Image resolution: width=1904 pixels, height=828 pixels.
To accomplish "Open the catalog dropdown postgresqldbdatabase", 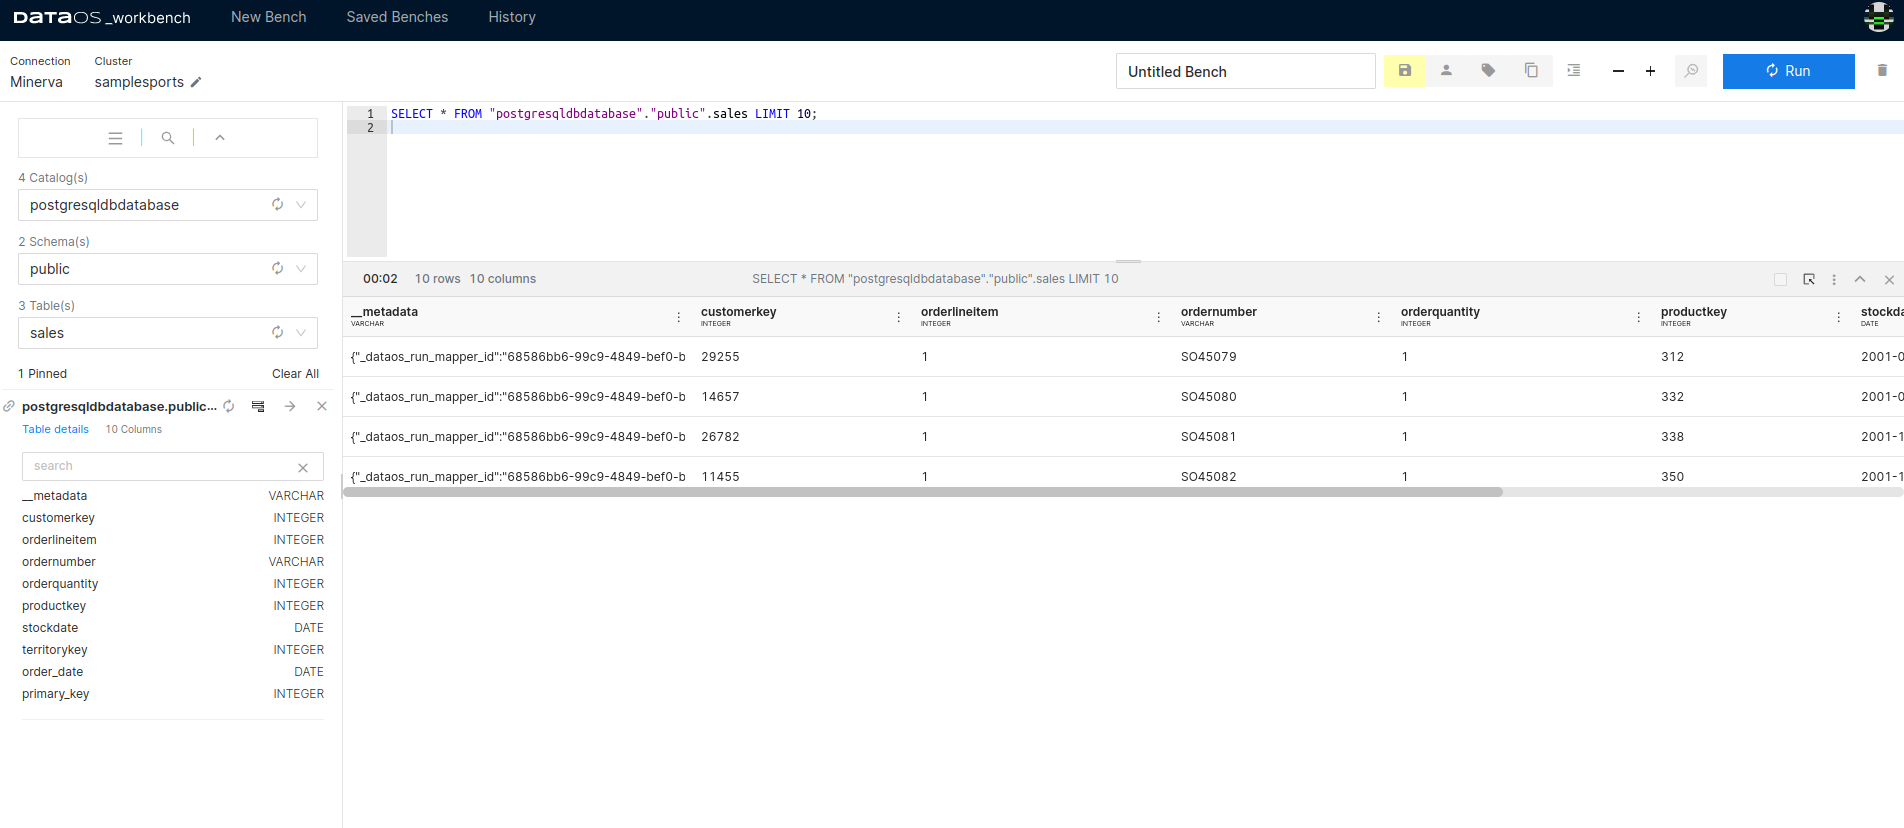I will click(168, 205).
